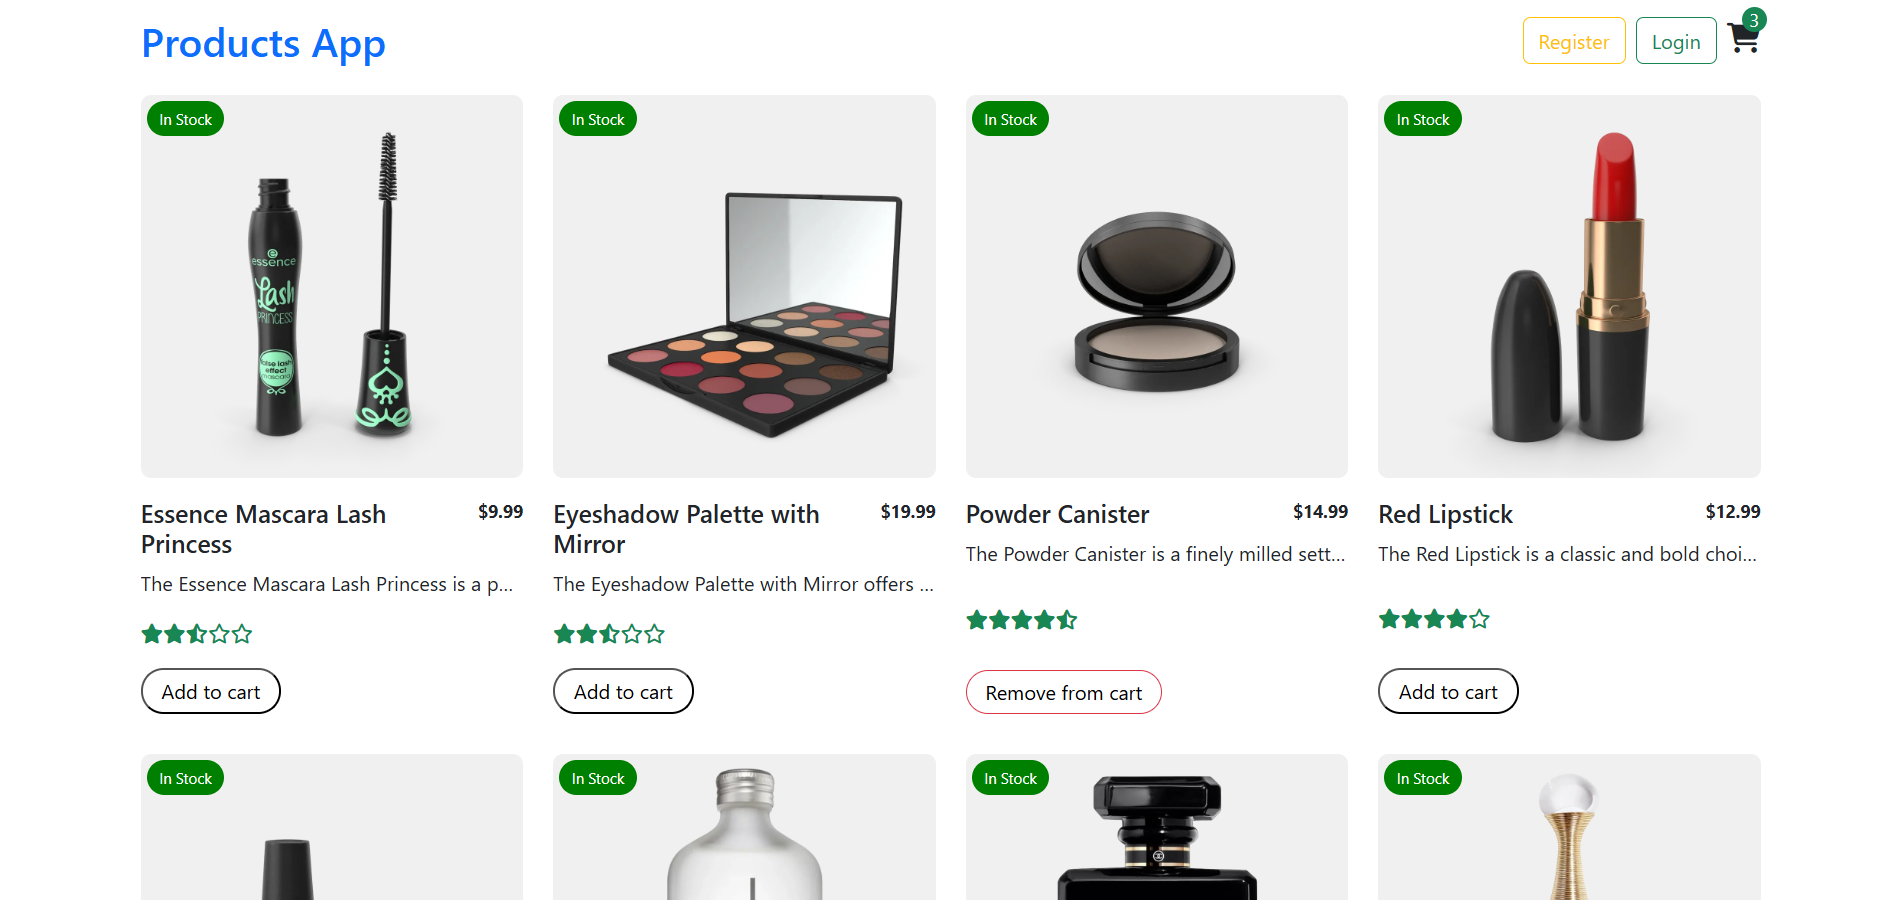Remove Powder Canister from cart

pyautogui.click(x=1064, y=692)
